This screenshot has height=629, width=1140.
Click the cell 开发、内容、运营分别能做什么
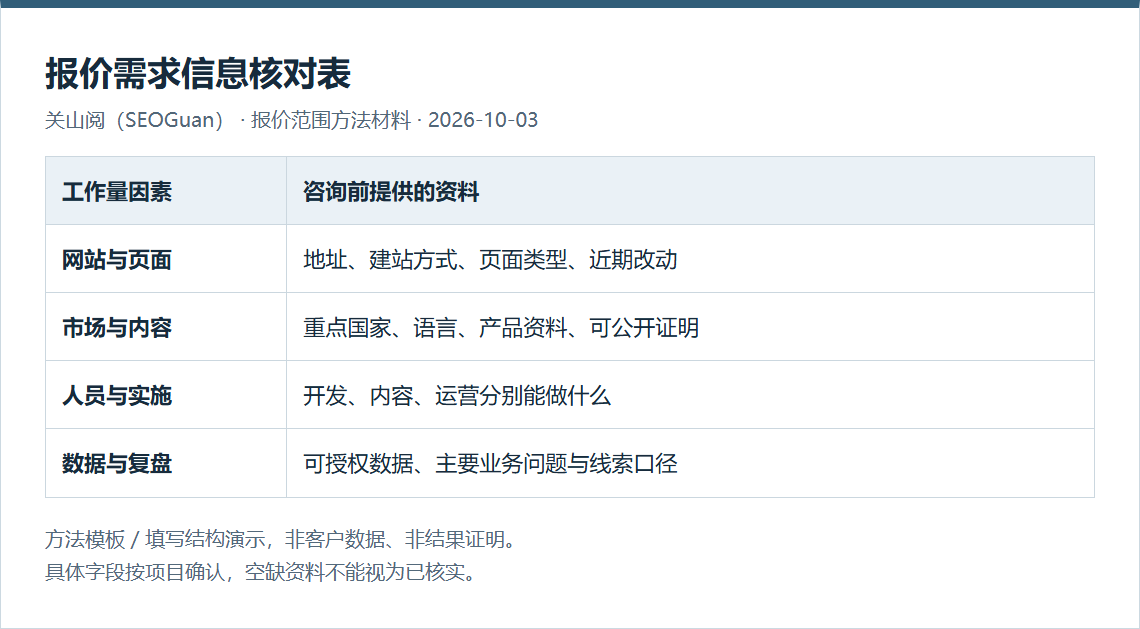click(690, 395)
